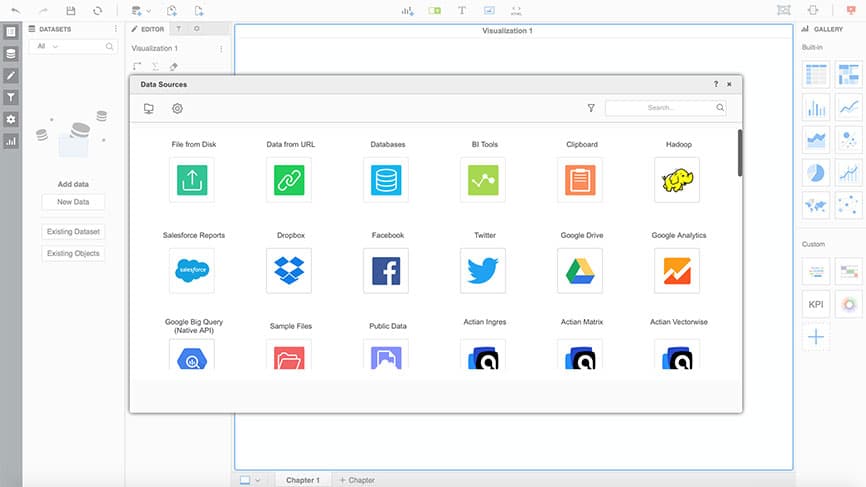Pick Dropbox as data source
Image resolution: width=866 pixels, height=487 pixels.
(x=290, y=270)
